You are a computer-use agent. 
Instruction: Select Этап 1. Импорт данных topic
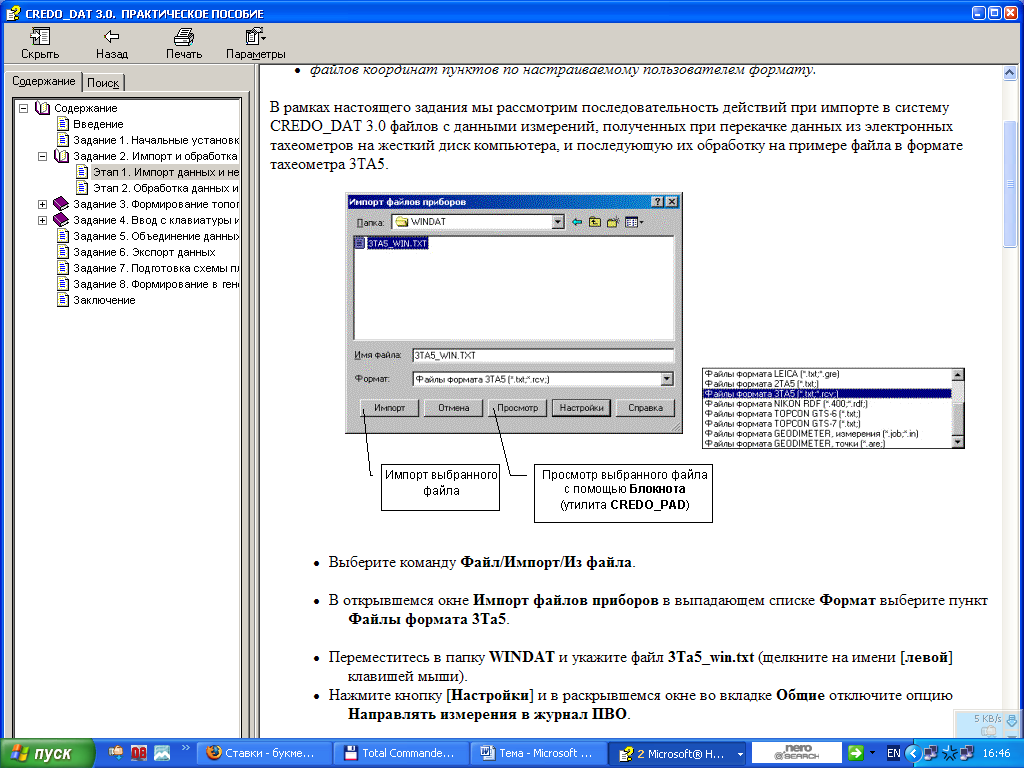166,172
